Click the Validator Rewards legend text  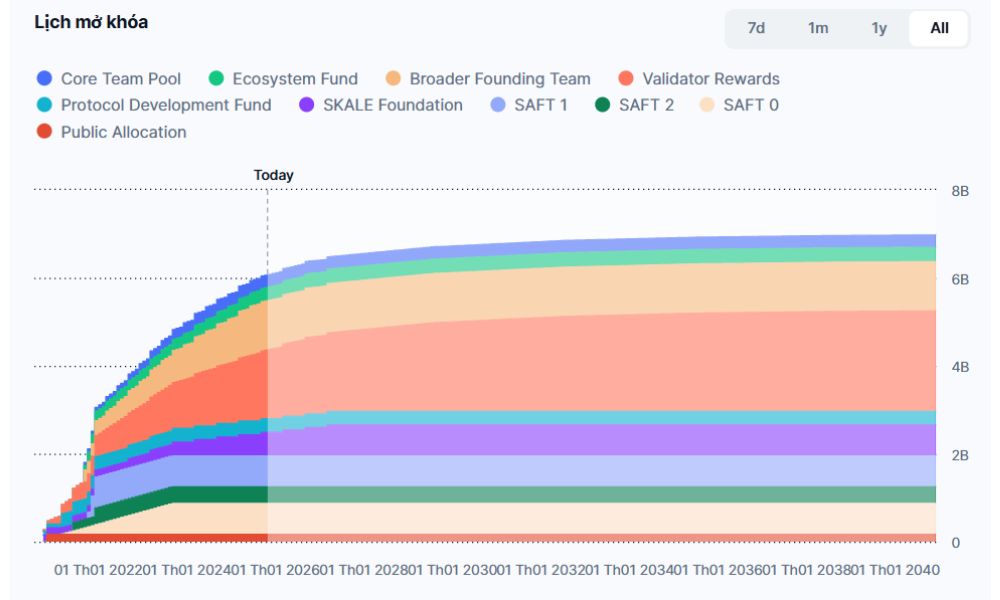[711, 79]
